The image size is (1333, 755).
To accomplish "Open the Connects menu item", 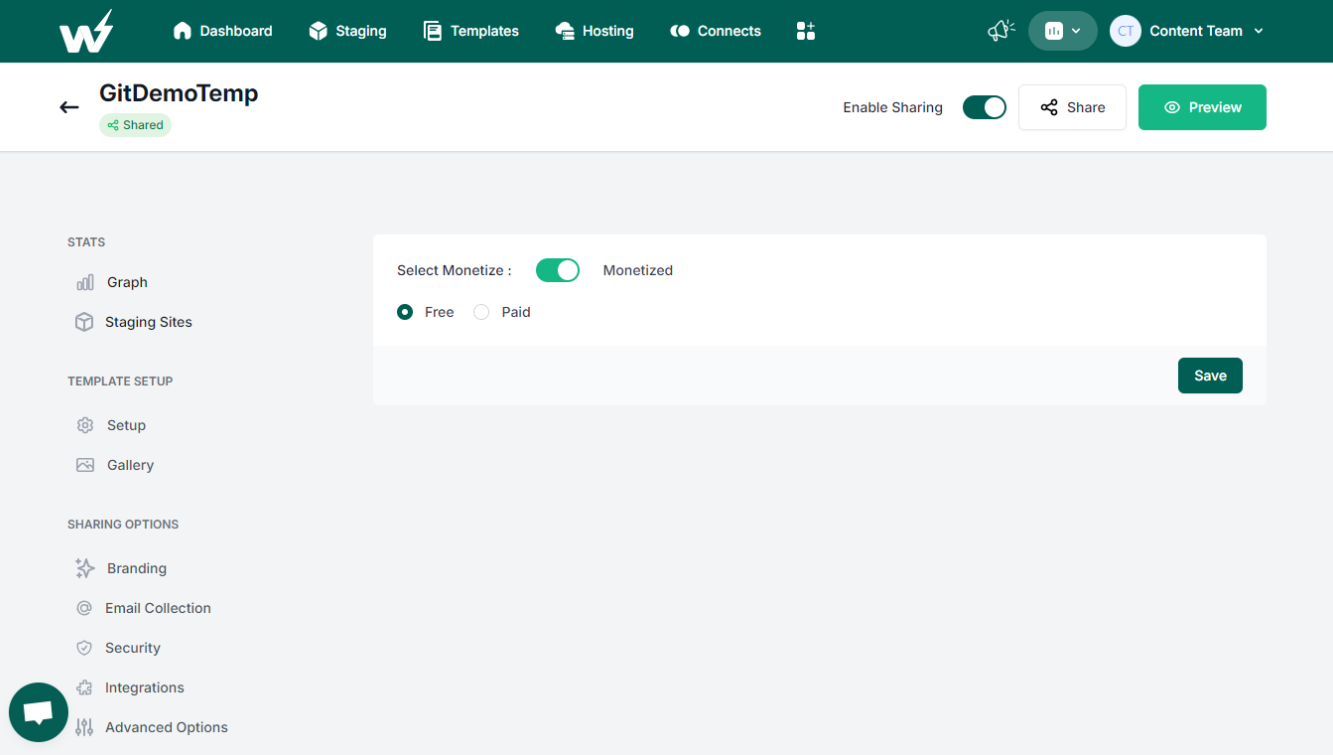I will coord(716,31).
